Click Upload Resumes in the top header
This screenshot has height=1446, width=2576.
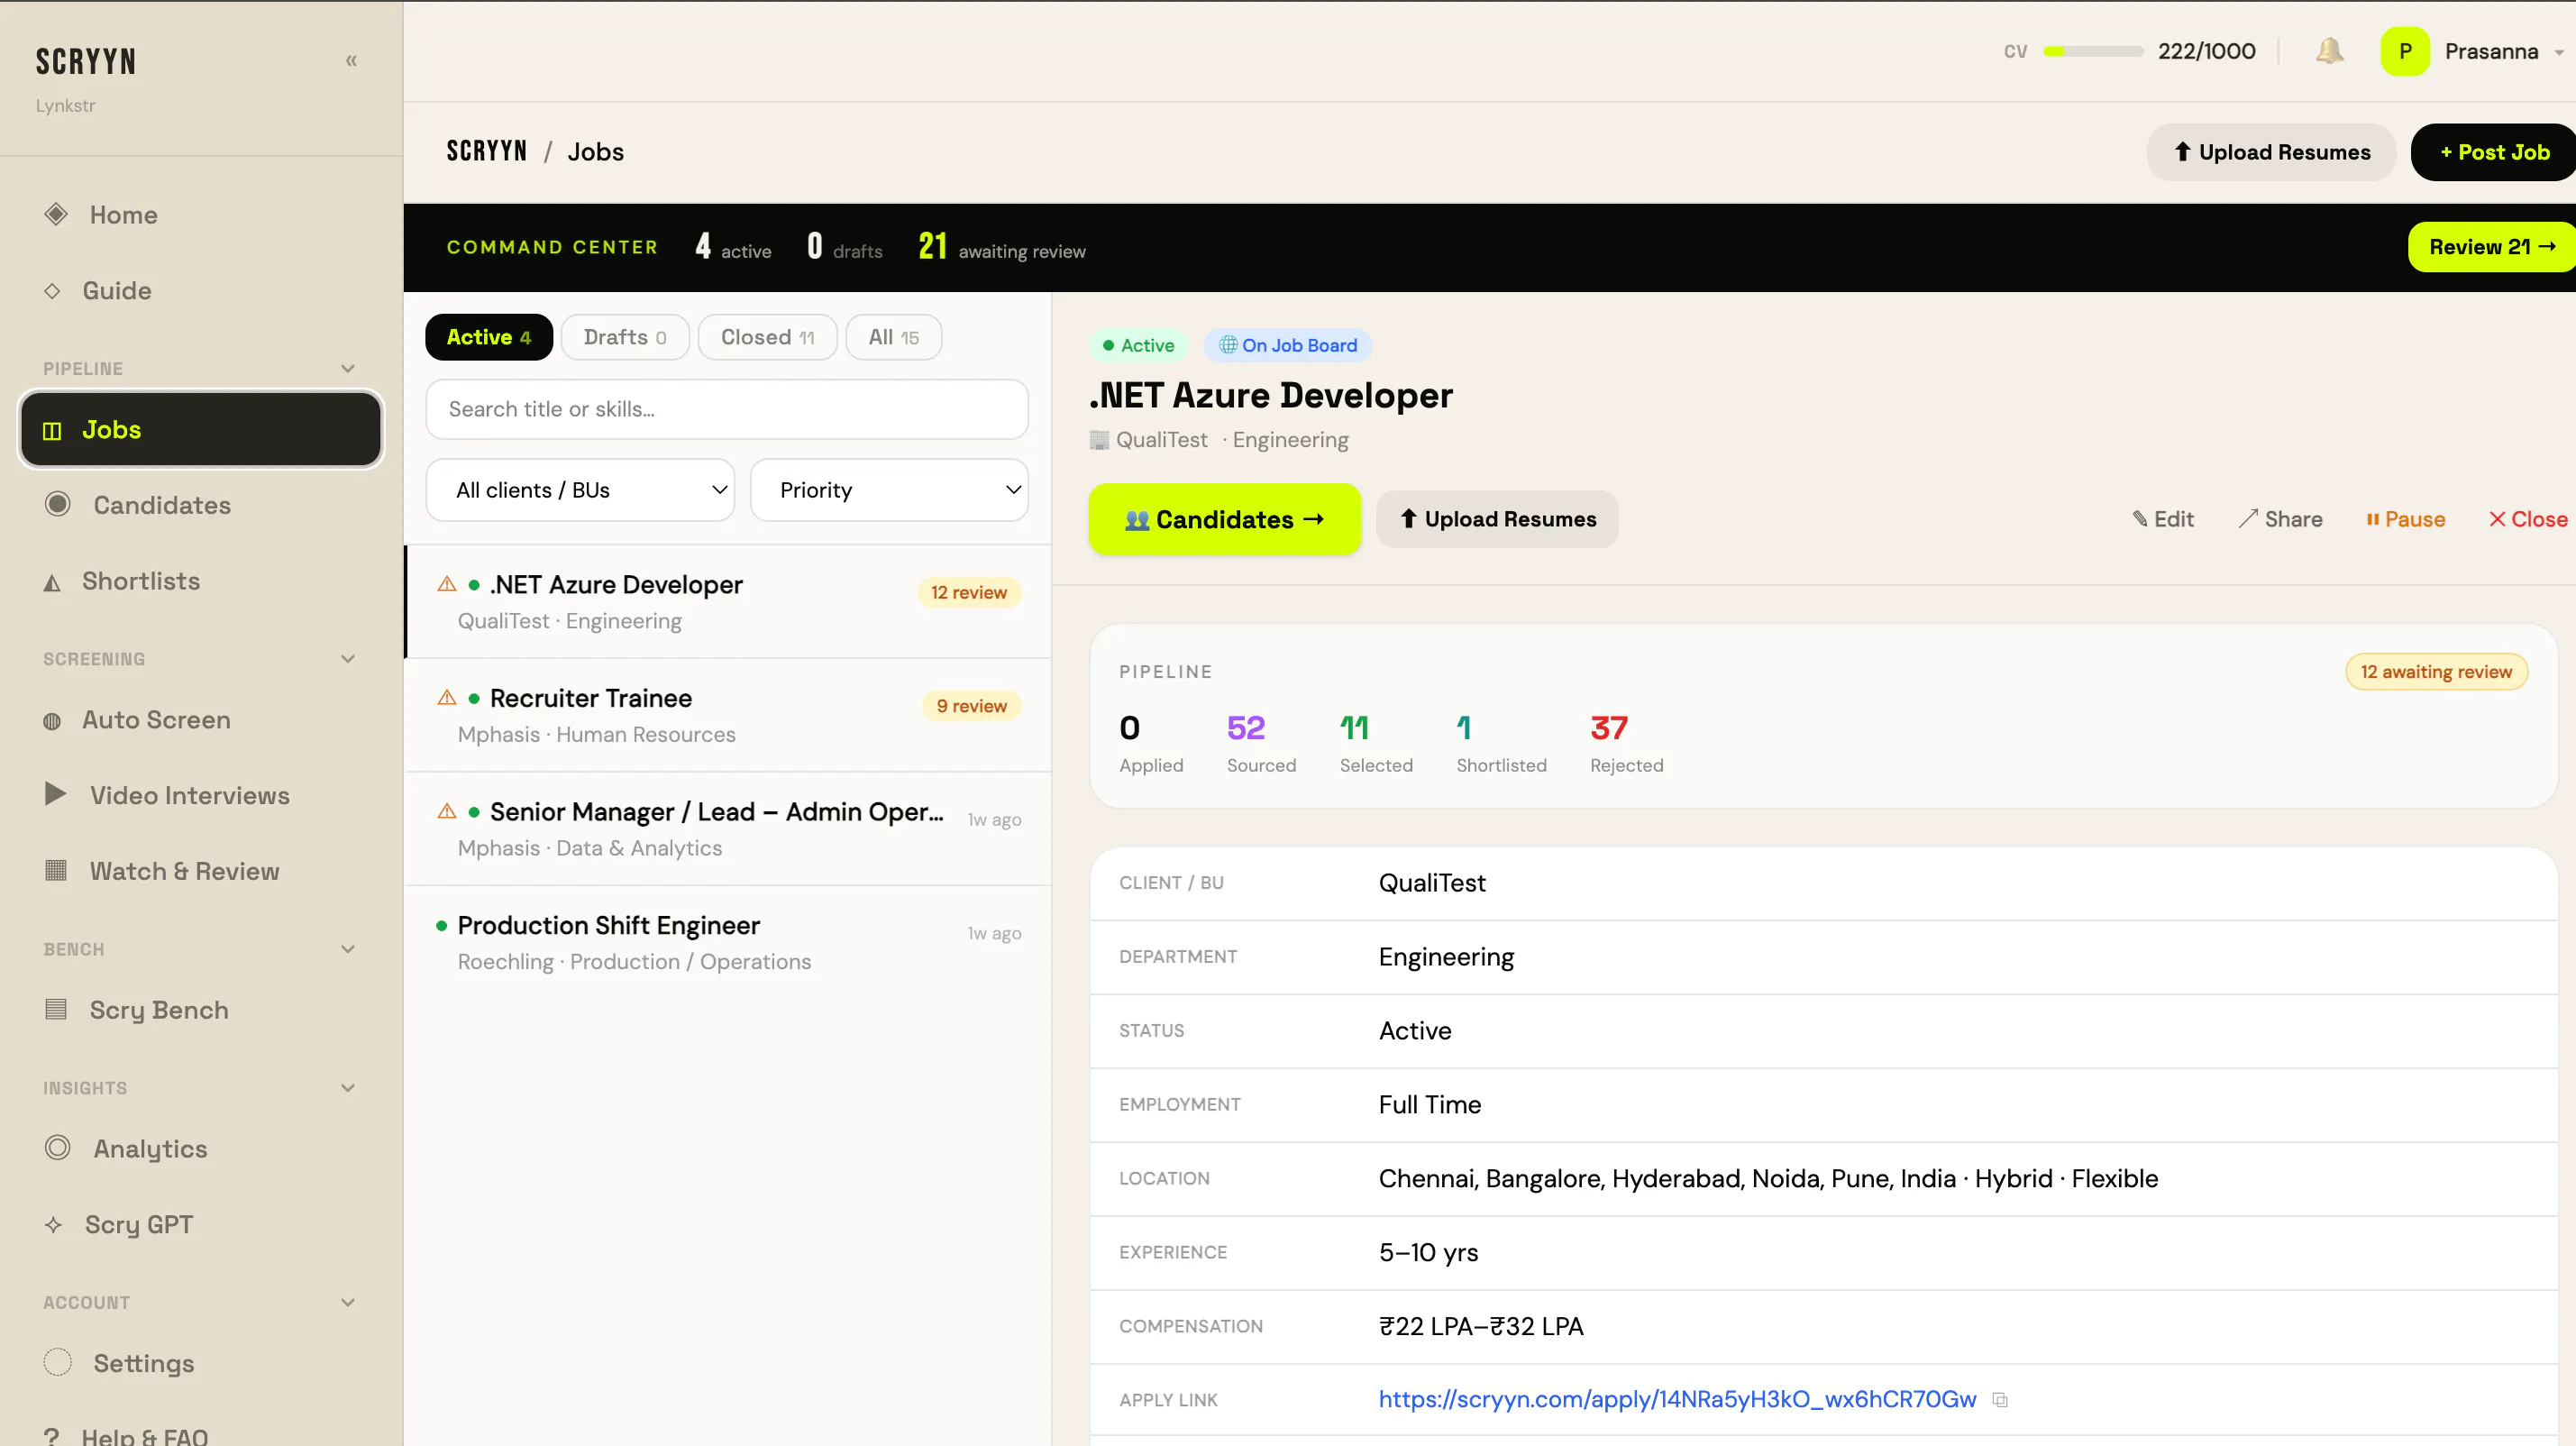pos(2271,152)
